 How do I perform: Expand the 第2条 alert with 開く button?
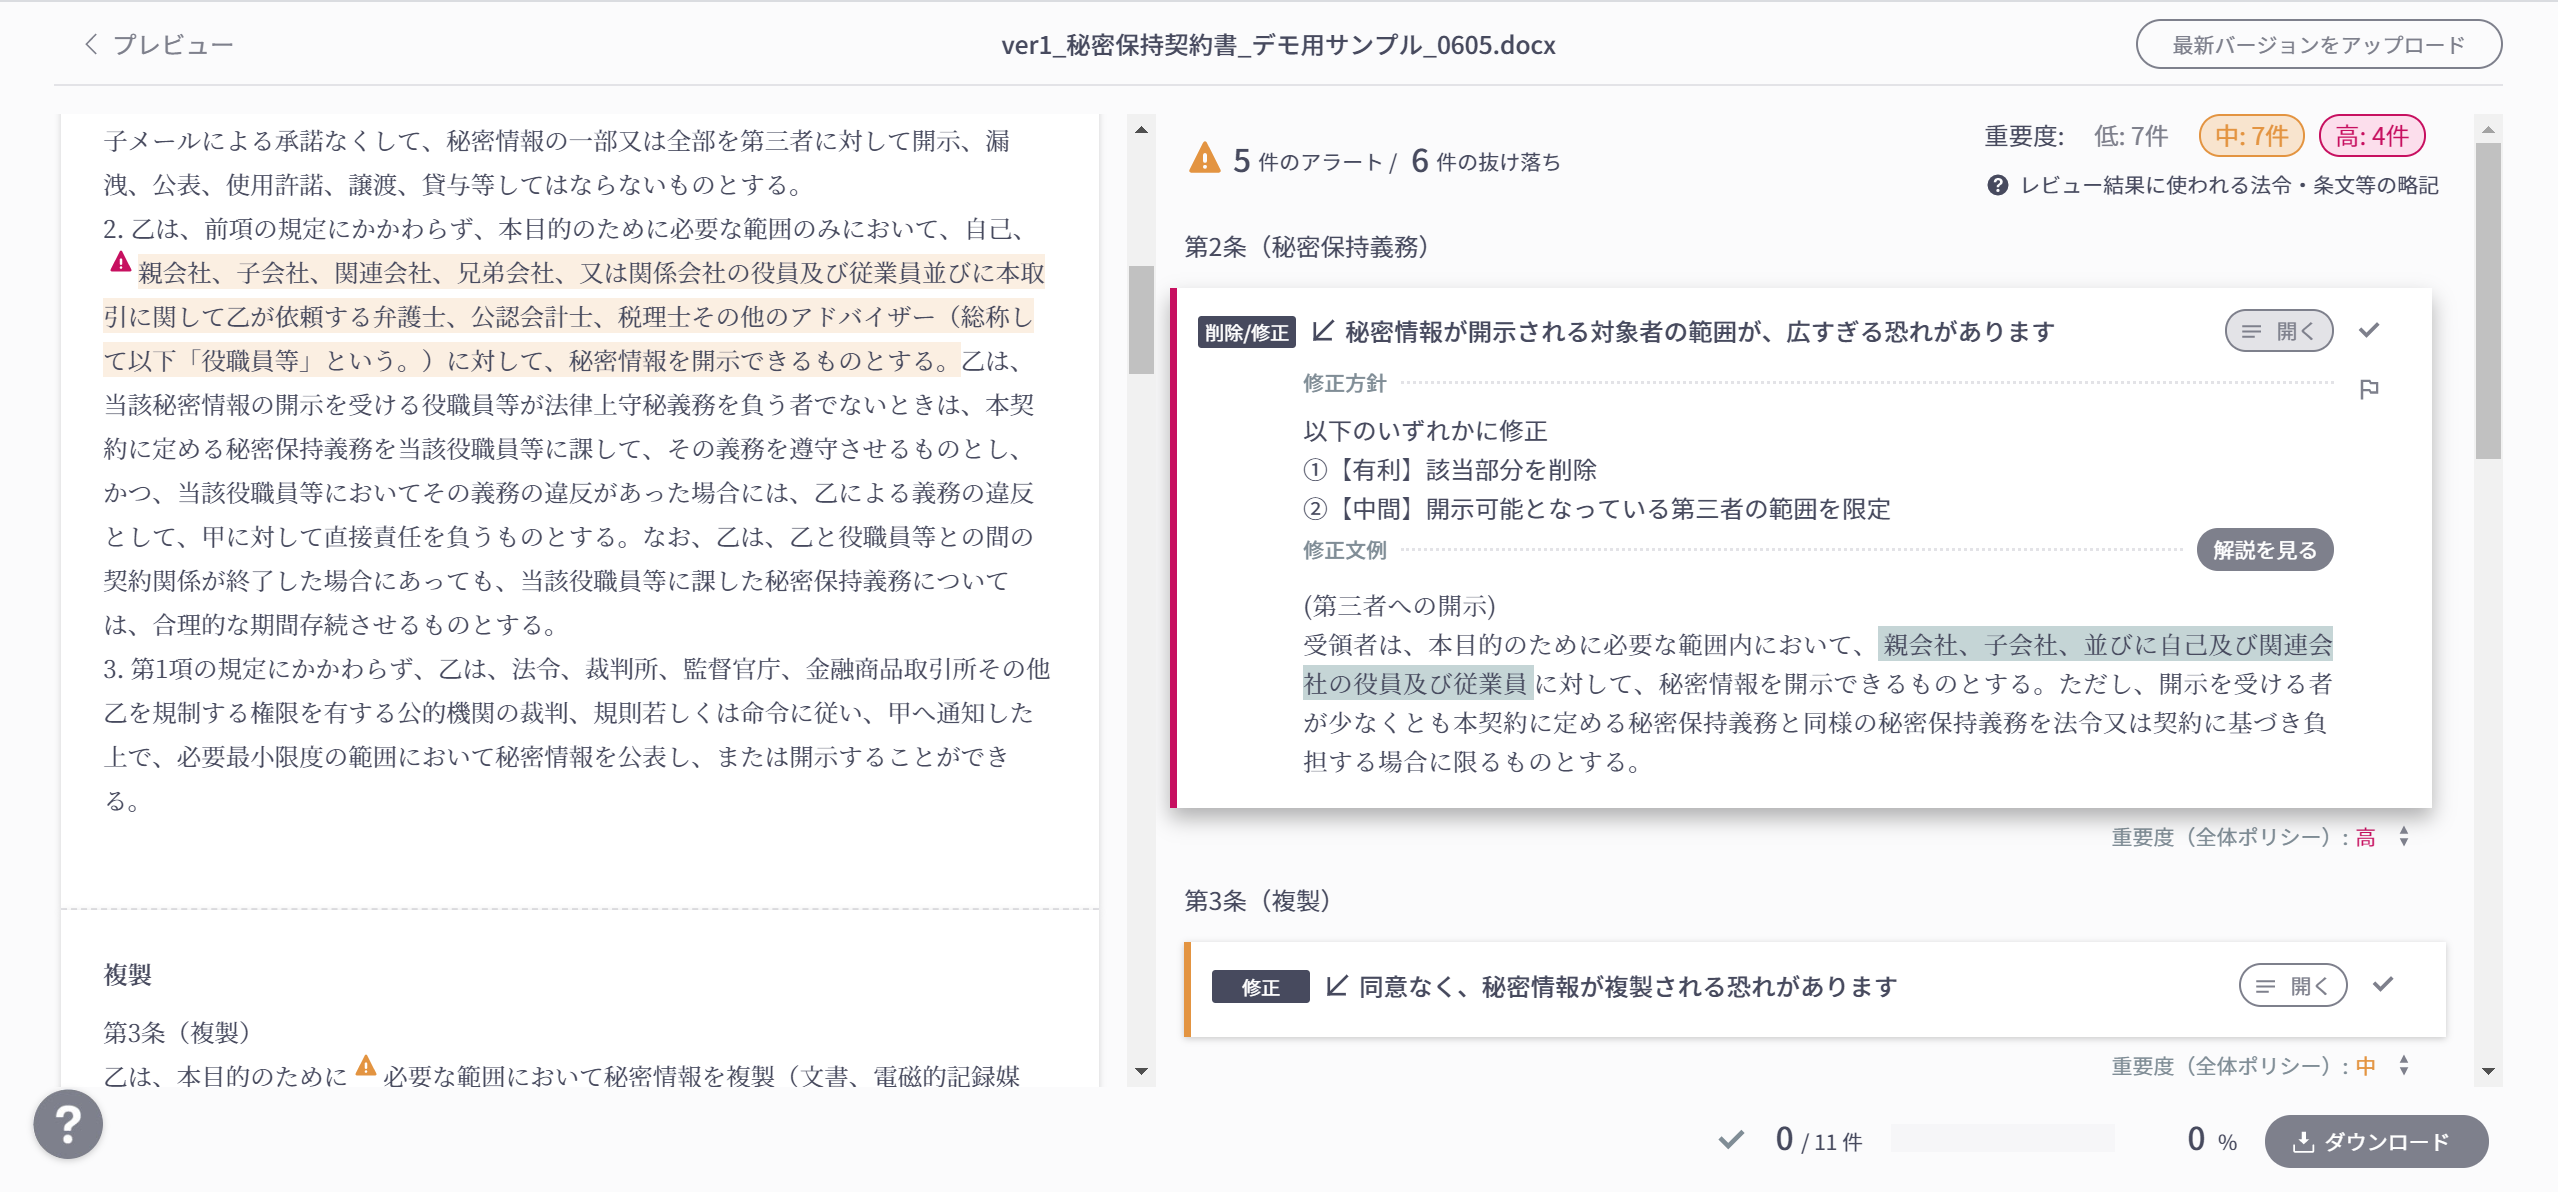click(2278, 331)
